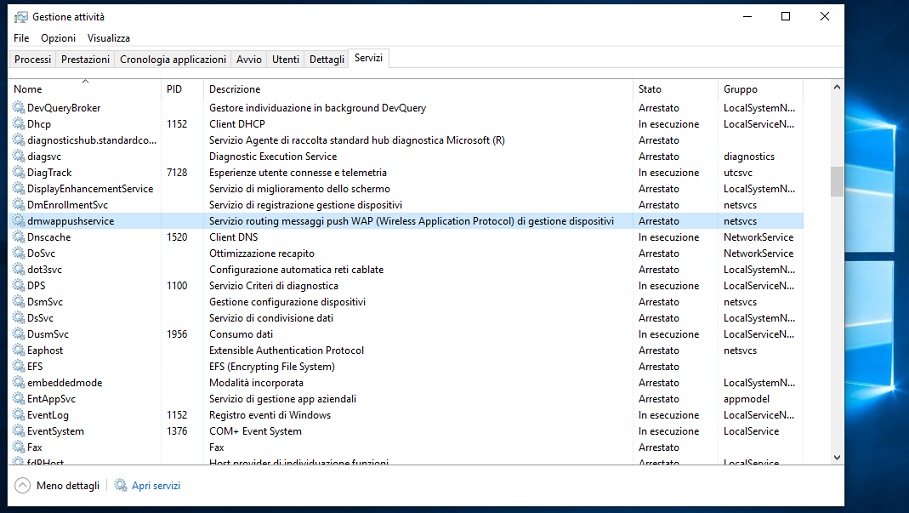This screenshot has width=909, height=513.
Task: Sort by the Stato column header
Action: click(x=675, y=89)
